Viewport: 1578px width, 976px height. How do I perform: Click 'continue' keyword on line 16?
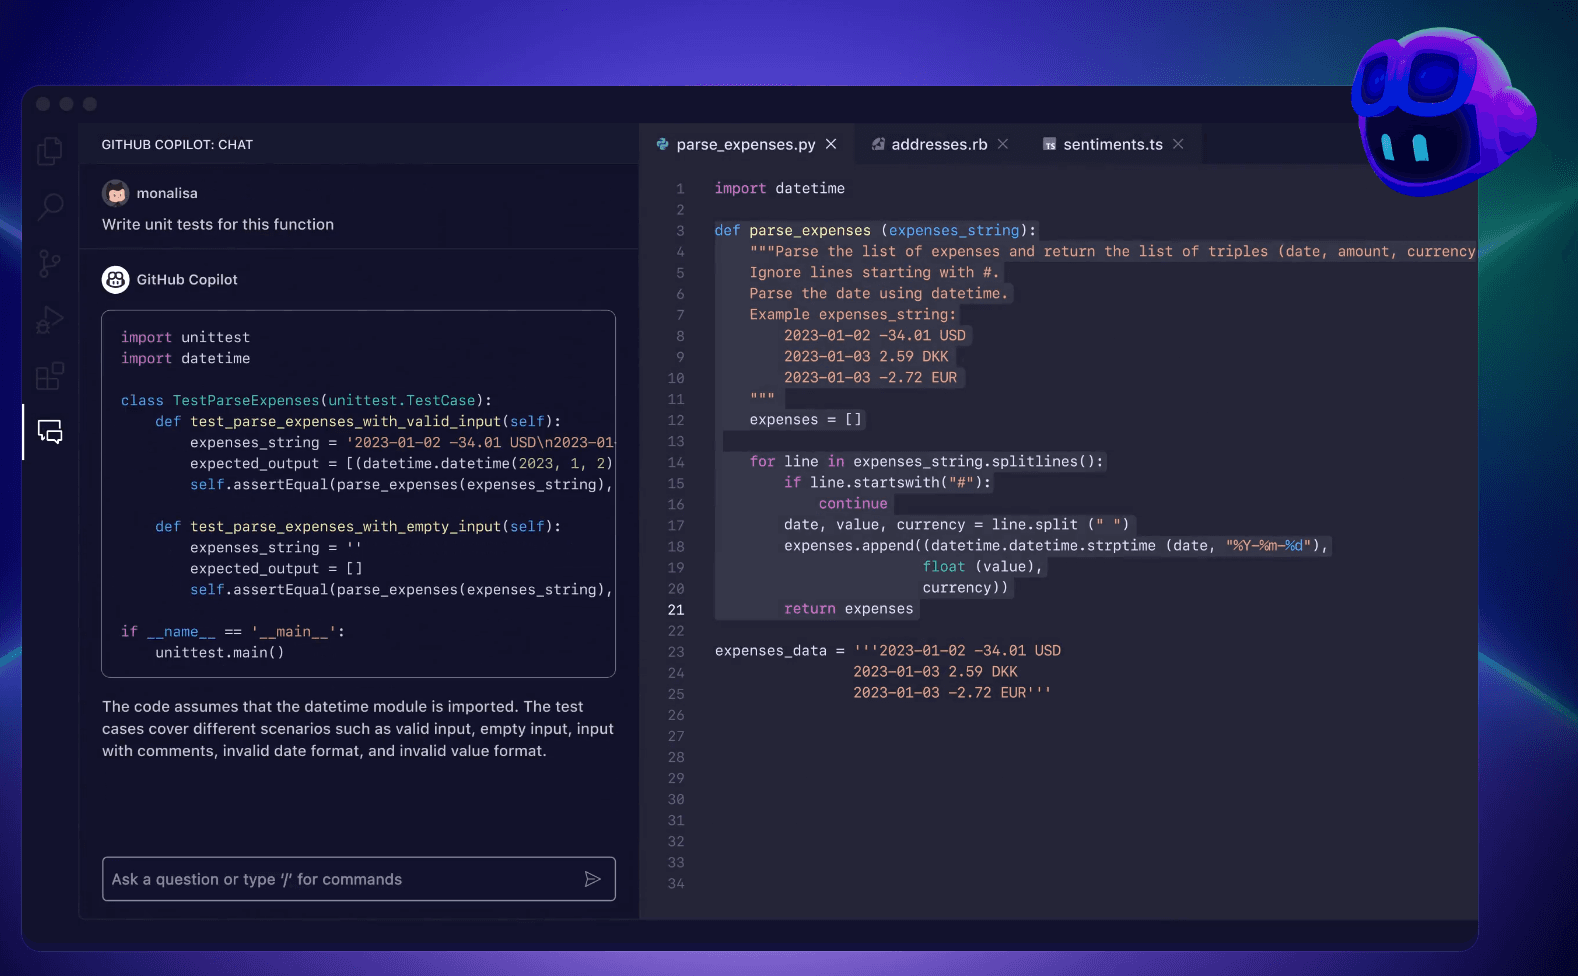point(853,503)
